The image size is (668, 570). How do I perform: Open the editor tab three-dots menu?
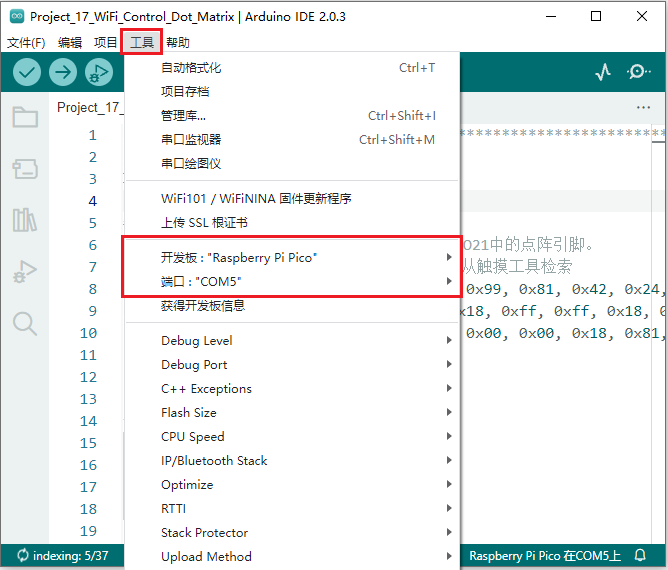click(x=643, y=107)
